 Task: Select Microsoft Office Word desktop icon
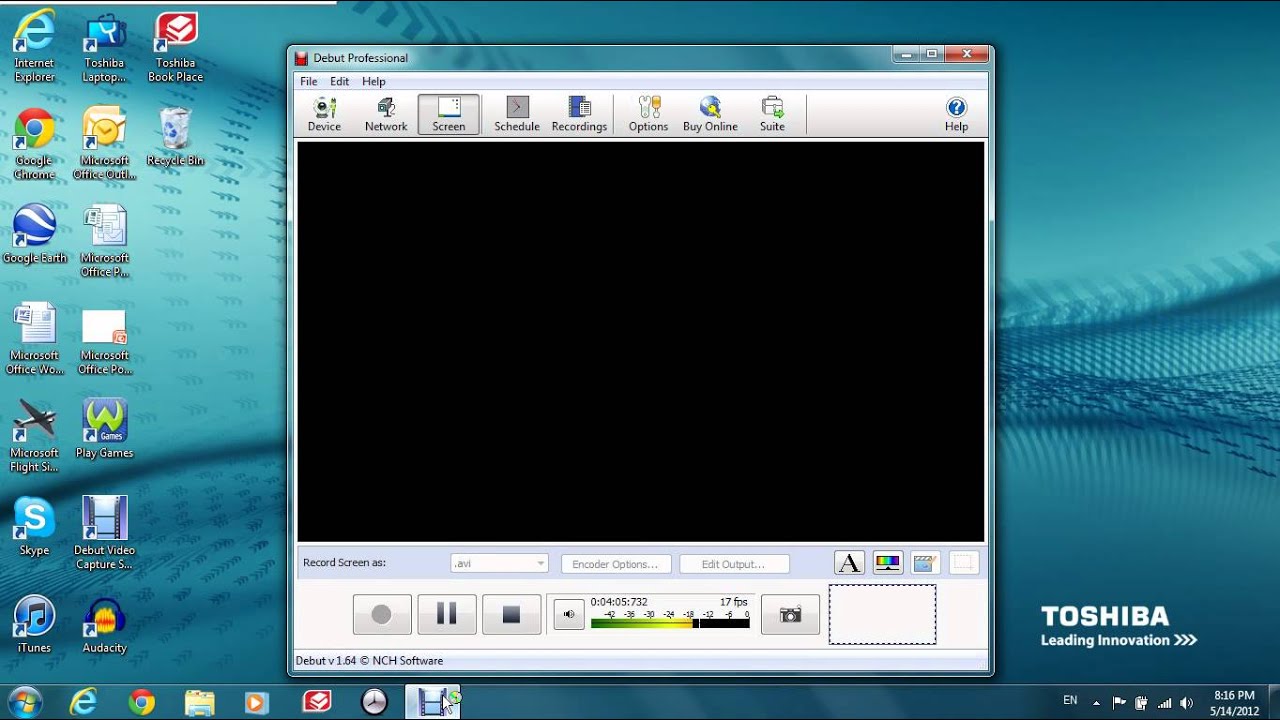click(34, 340)
